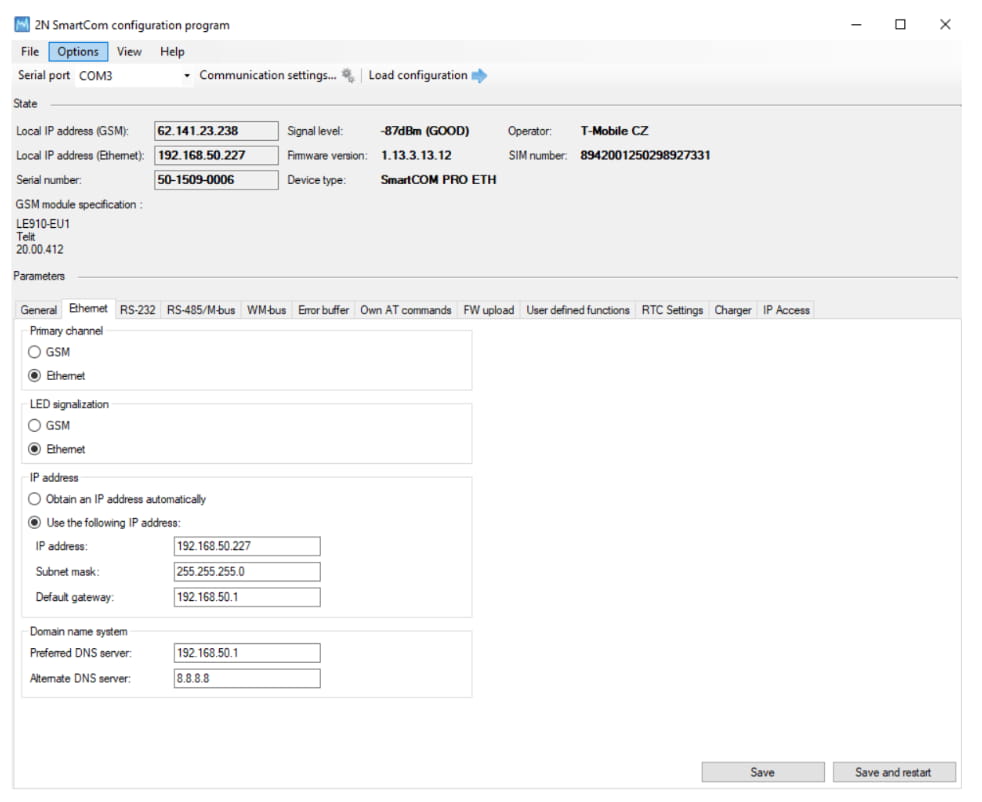Click SIM number 8942001250298927331
The image size is (982, 802).
[645, 155]
